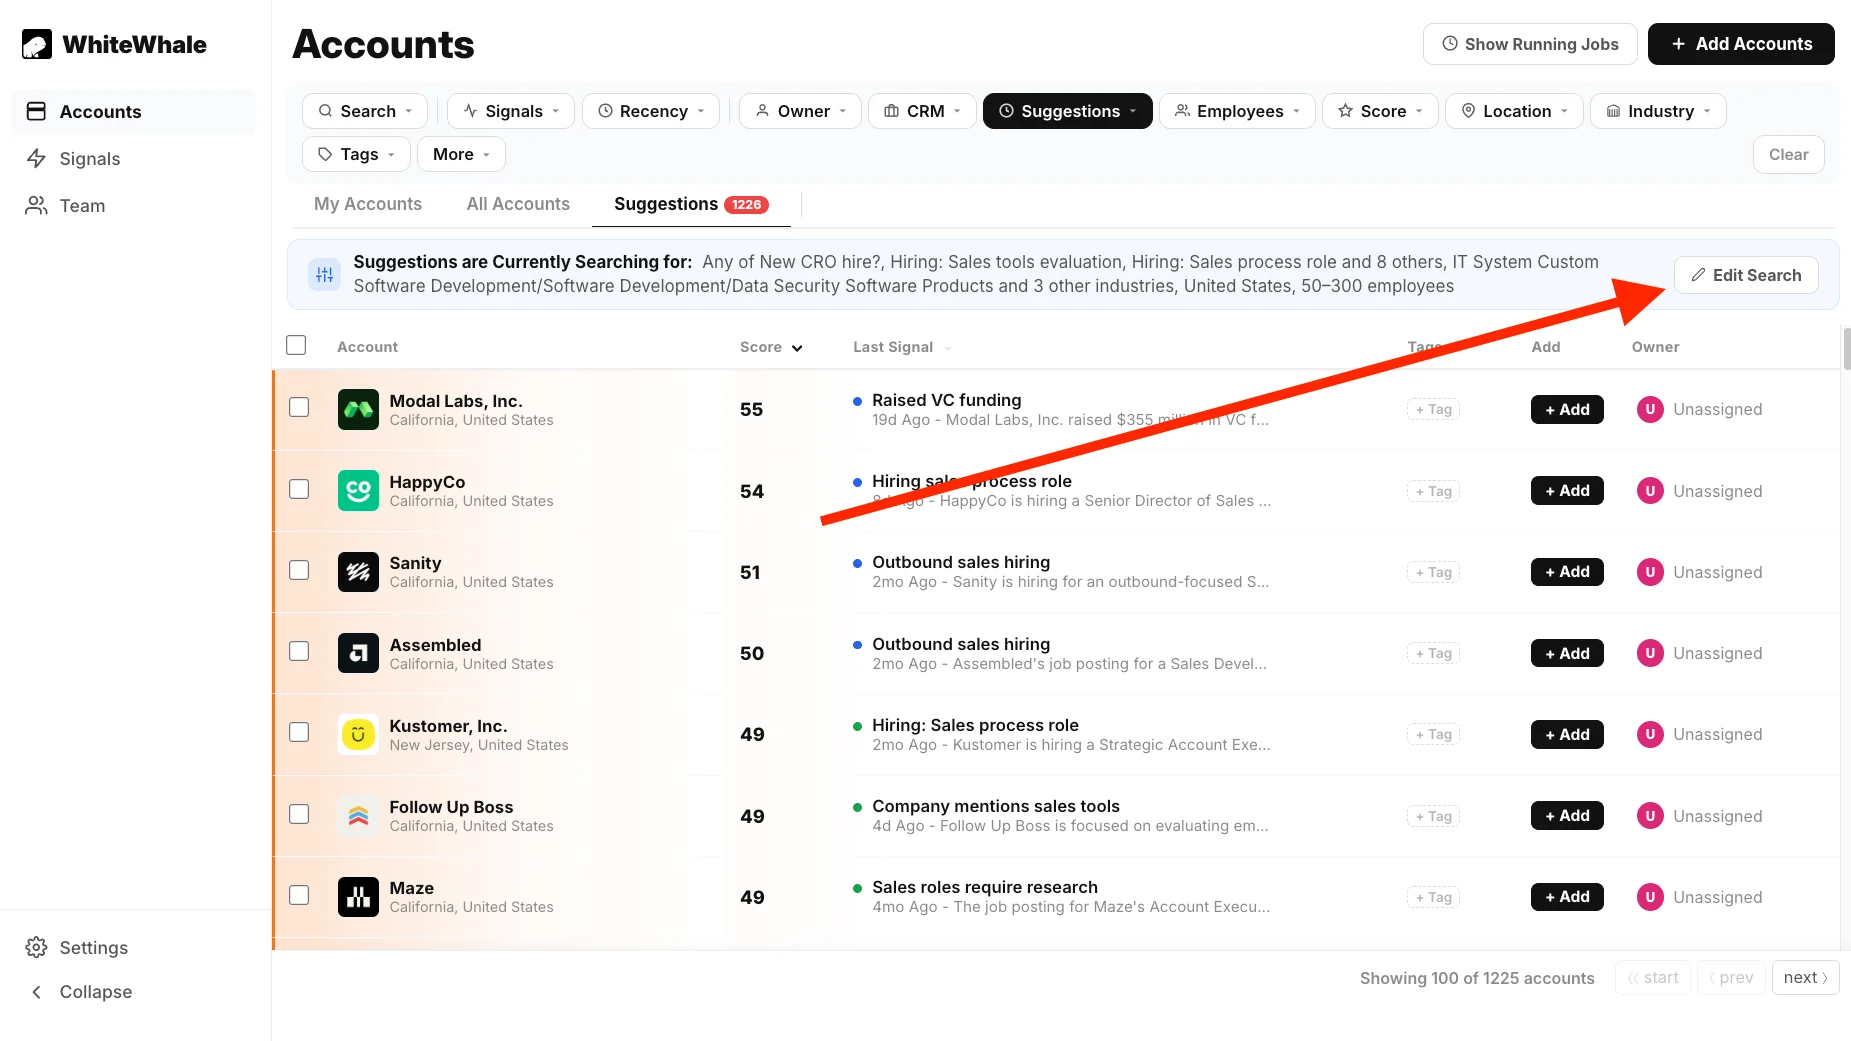Viewport: 1851px width, 1041px height.
Task: Open the Search filter dropdown
Action: 365,111
